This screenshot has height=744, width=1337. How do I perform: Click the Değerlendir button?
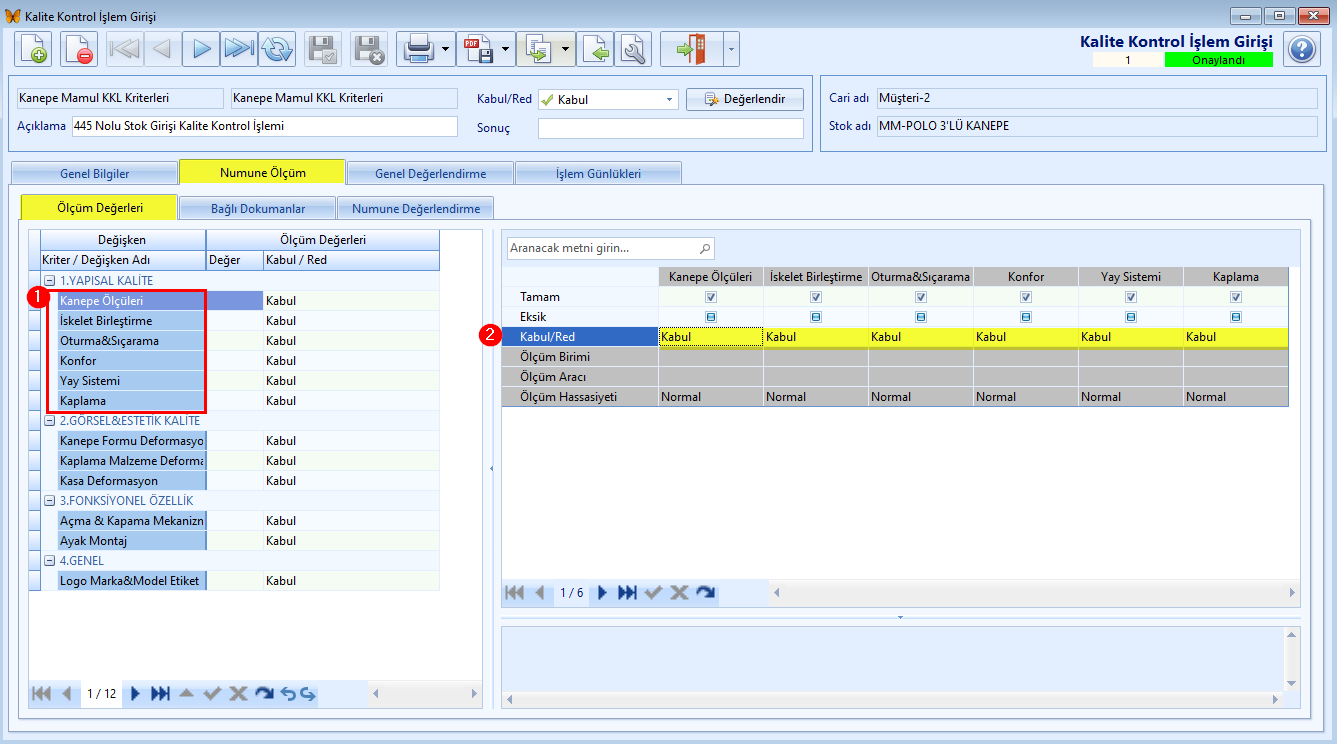tap(744, 99)
